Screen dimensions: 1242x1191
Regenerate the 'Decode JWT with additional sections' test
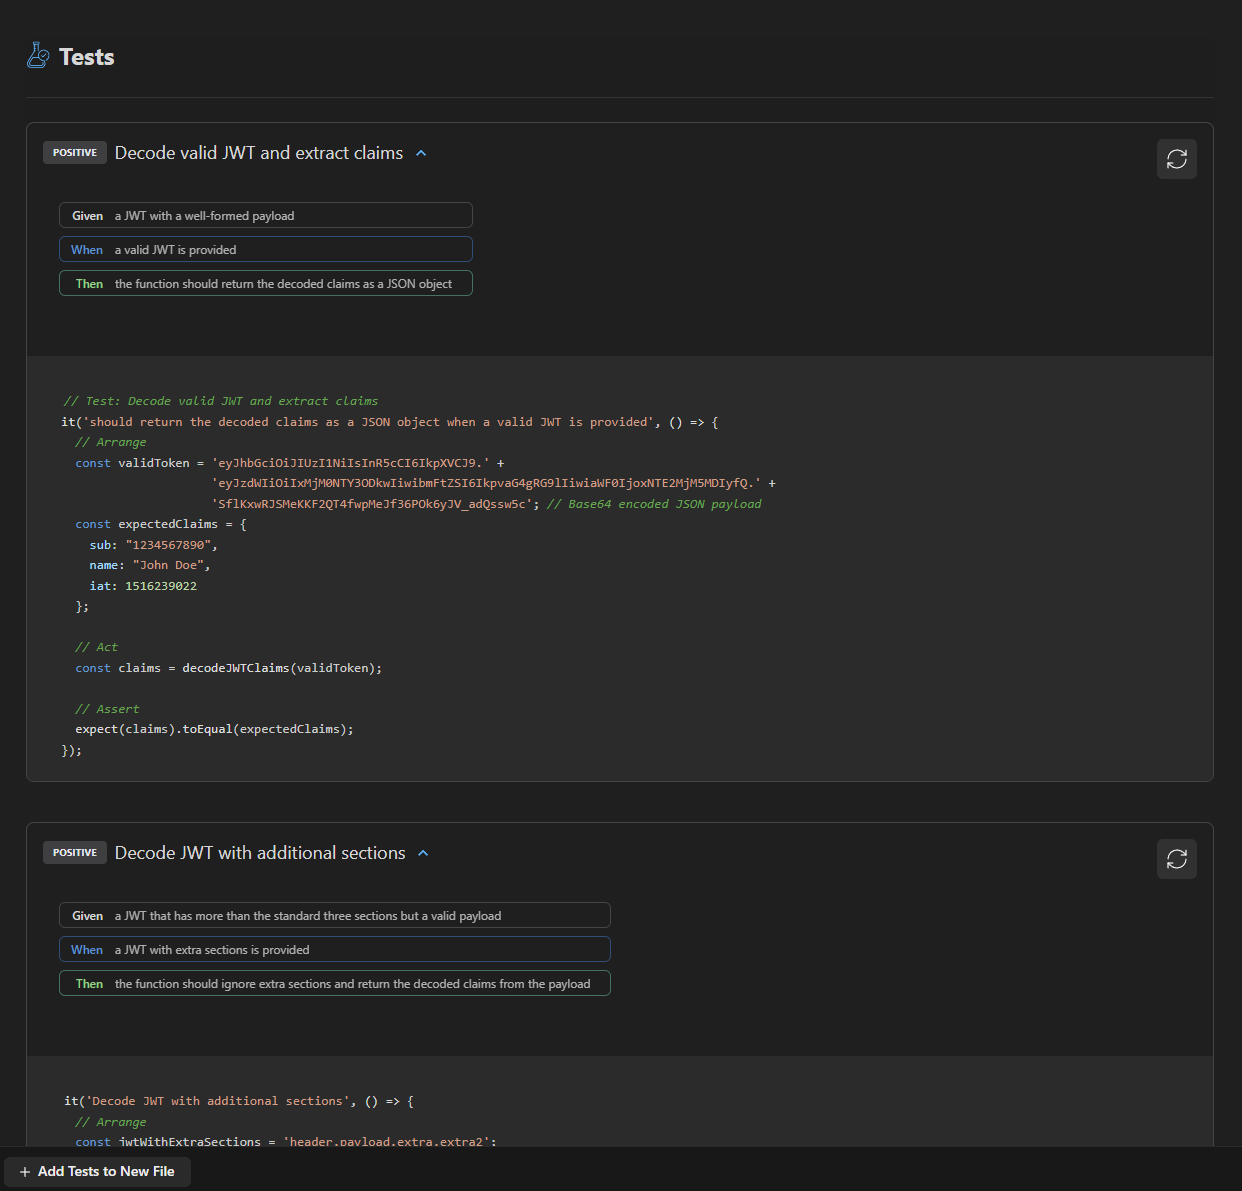(x=1176, y=859)
